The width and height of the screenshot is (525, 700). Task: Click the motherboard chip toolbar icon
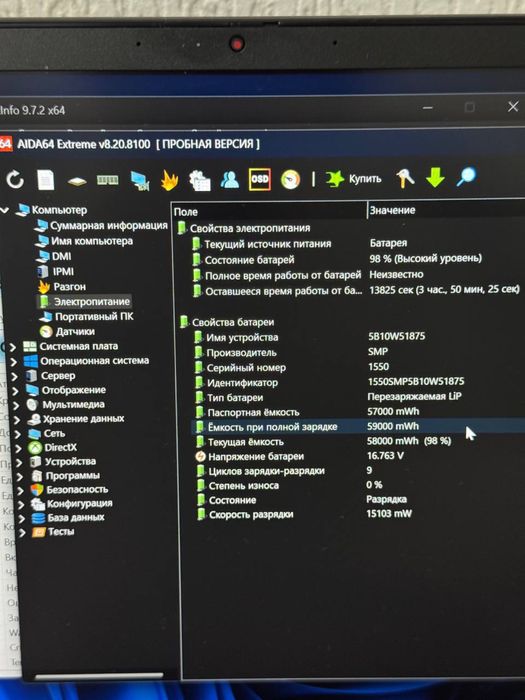click(77, 181)
